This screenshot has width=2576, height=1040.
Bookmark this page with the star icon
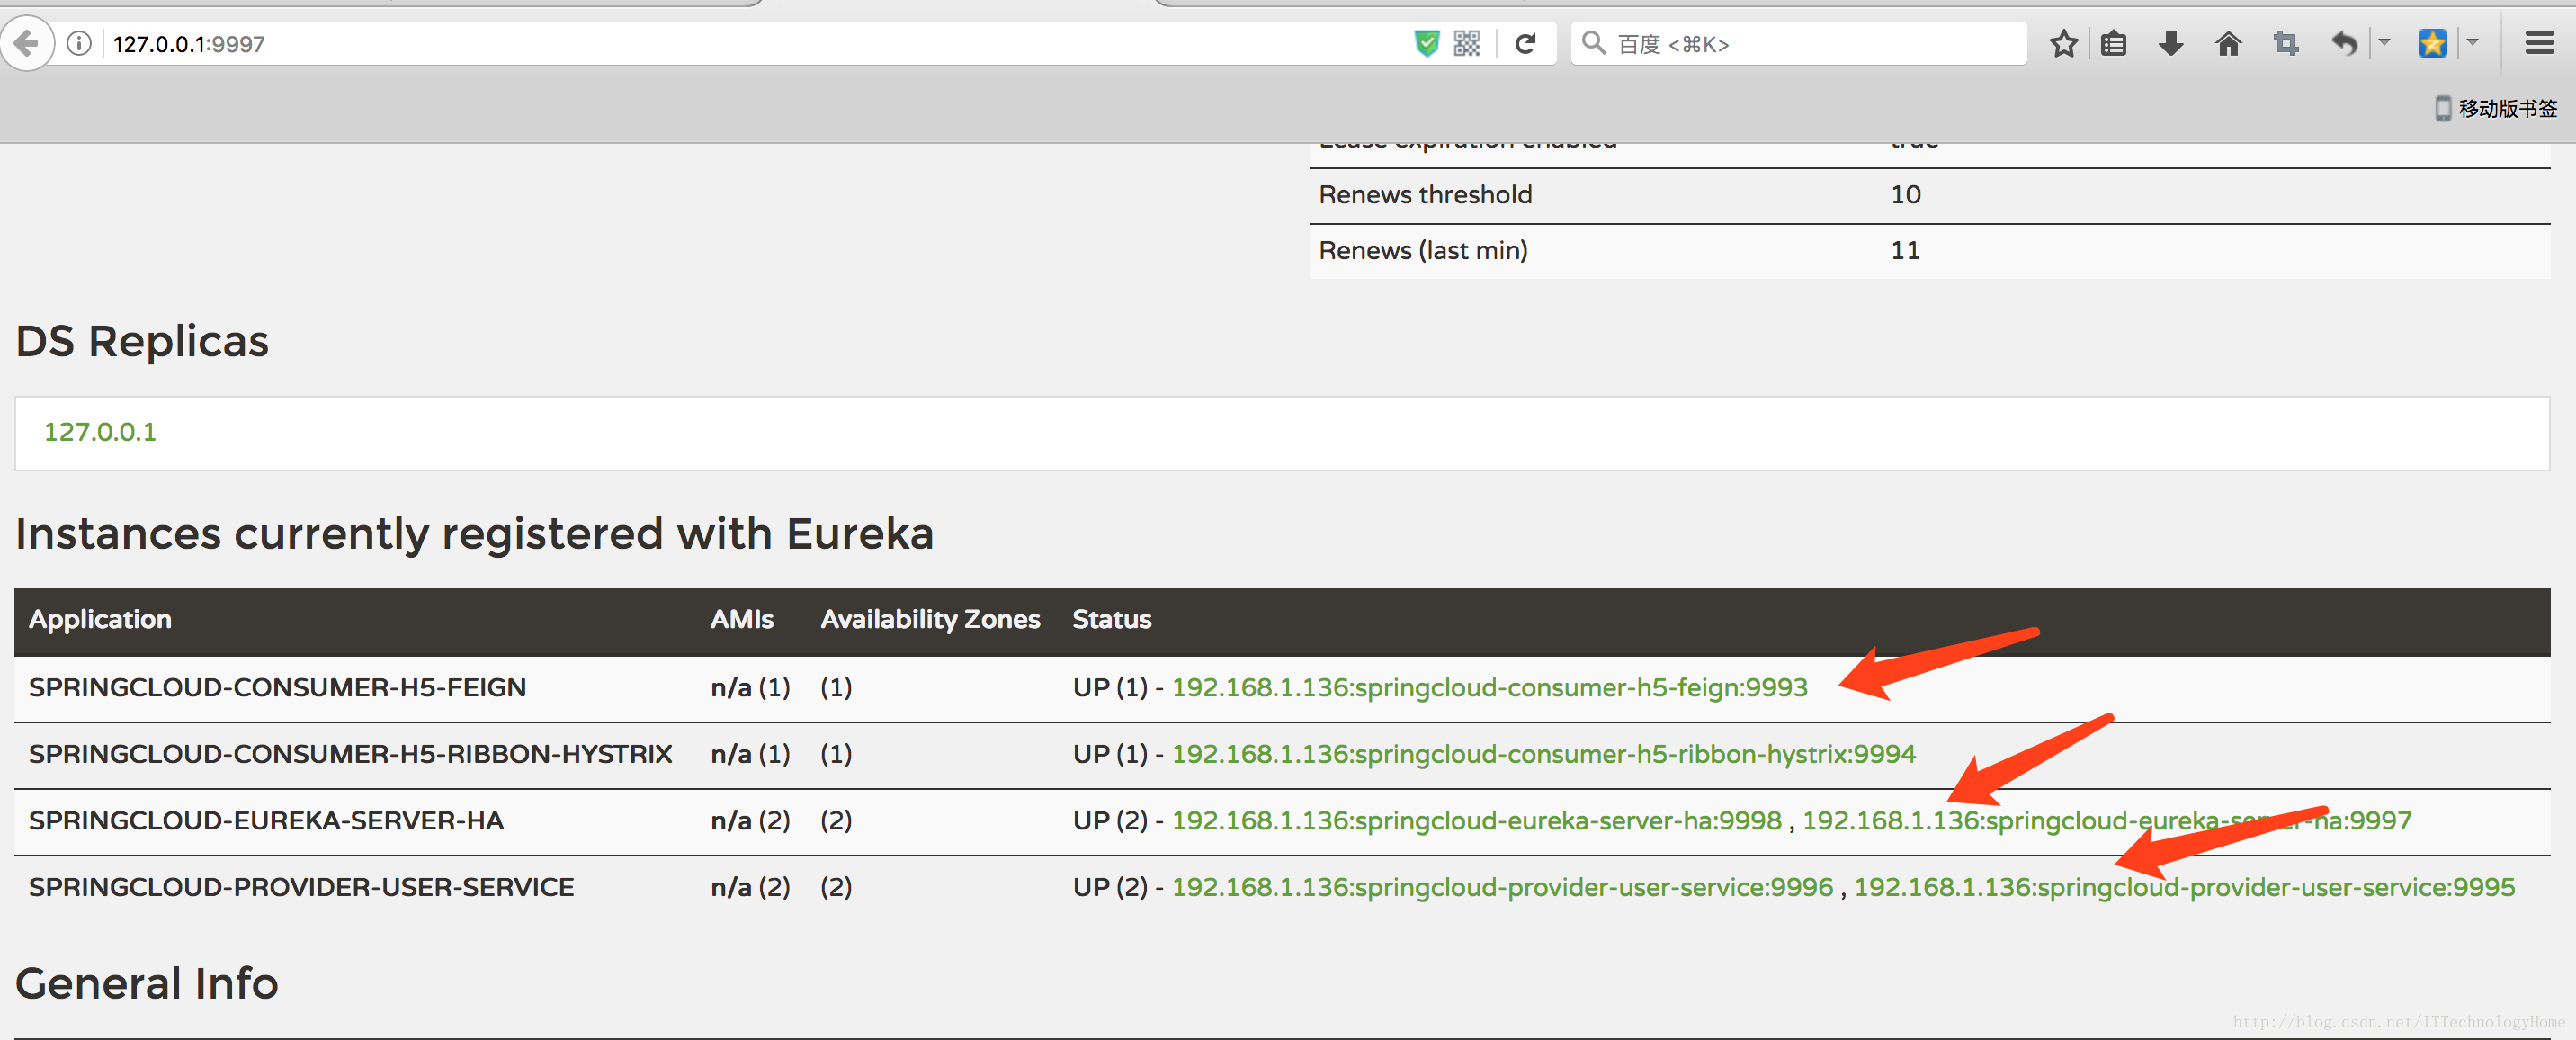click(2063, 44)
